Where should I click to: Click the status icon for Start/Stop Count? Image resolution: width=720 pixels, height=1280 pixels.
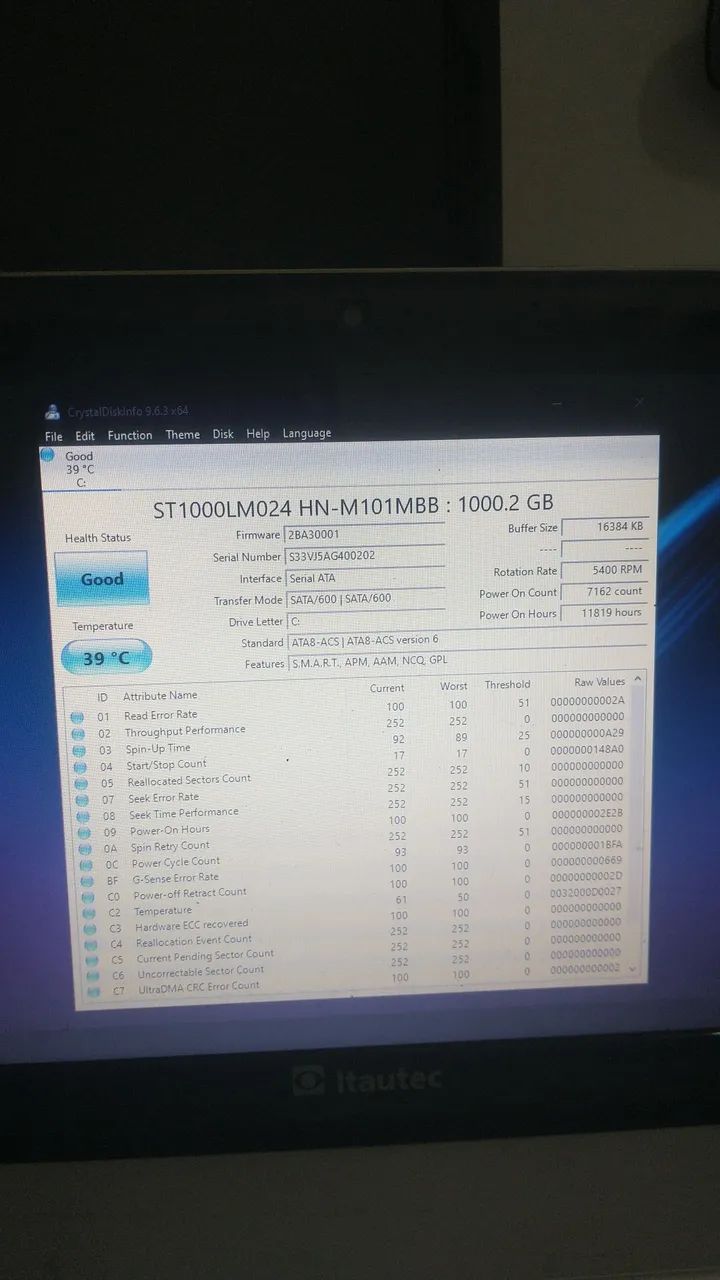pyautogui.click(x=78, y=766)
